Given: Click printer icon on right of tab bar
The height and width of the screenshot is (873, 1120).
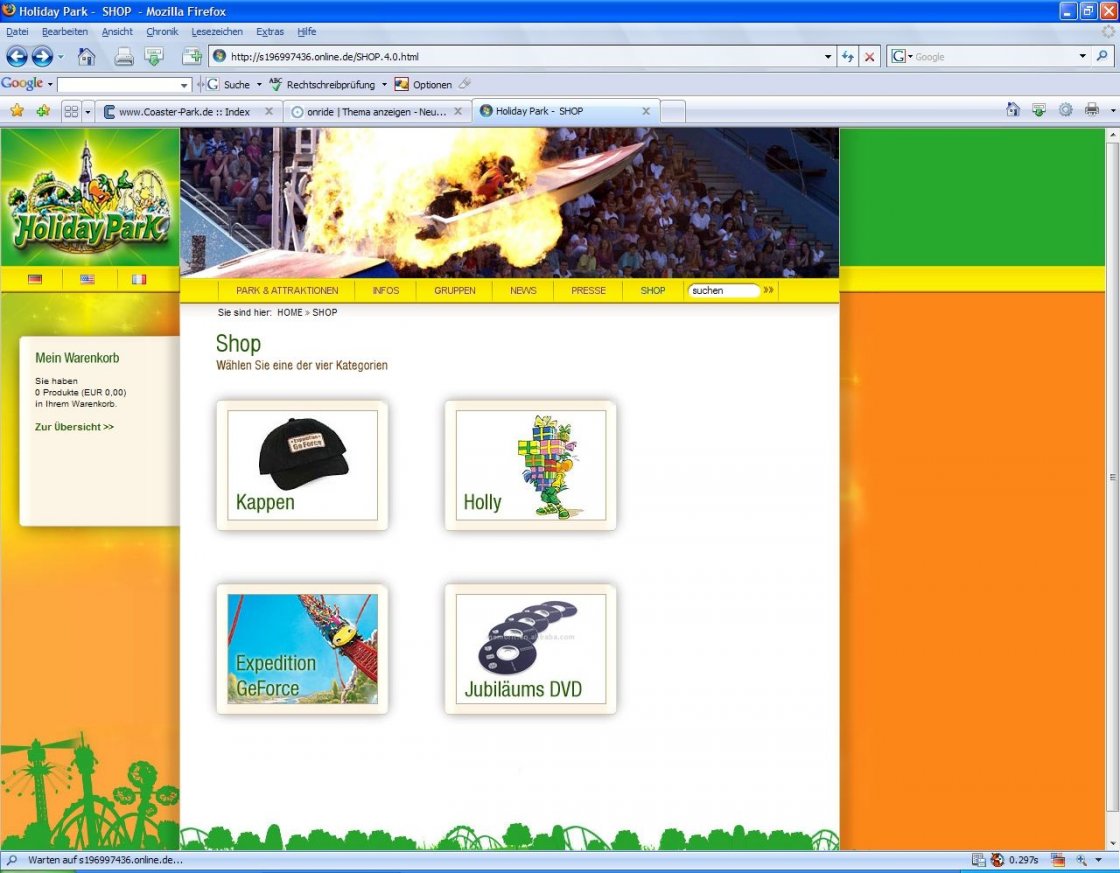Looking at the screenshot, I should tap(1091, 109).
